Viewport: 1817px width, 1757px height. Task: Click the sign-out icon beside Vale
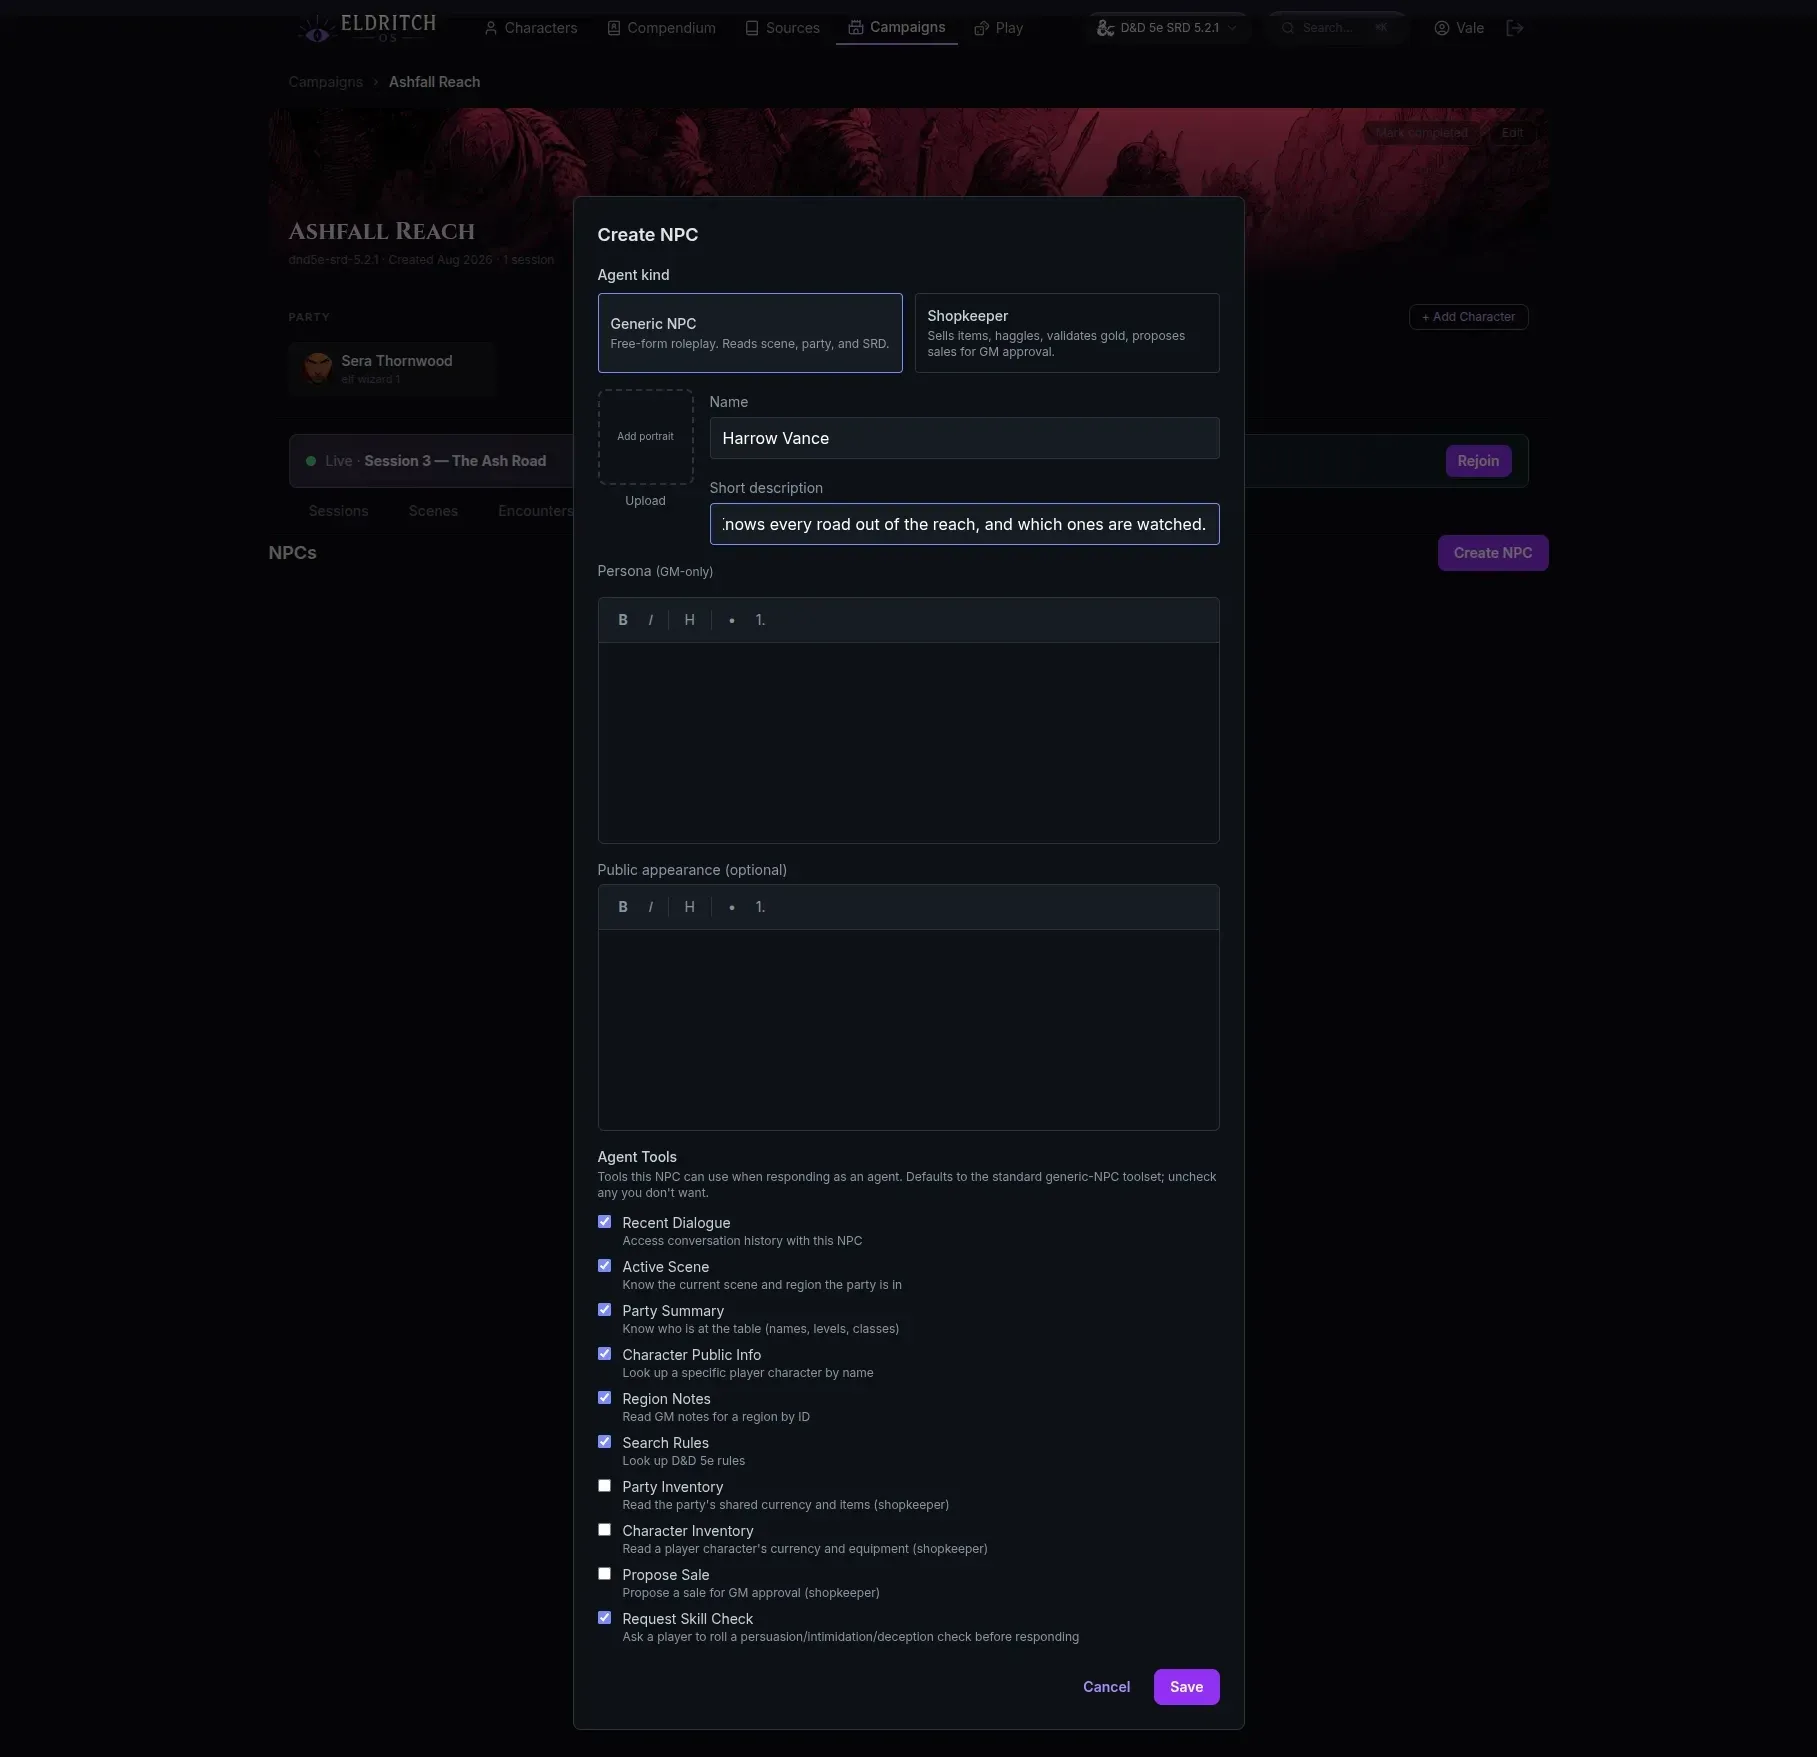pyautogui.click(x=1515, y=28)
